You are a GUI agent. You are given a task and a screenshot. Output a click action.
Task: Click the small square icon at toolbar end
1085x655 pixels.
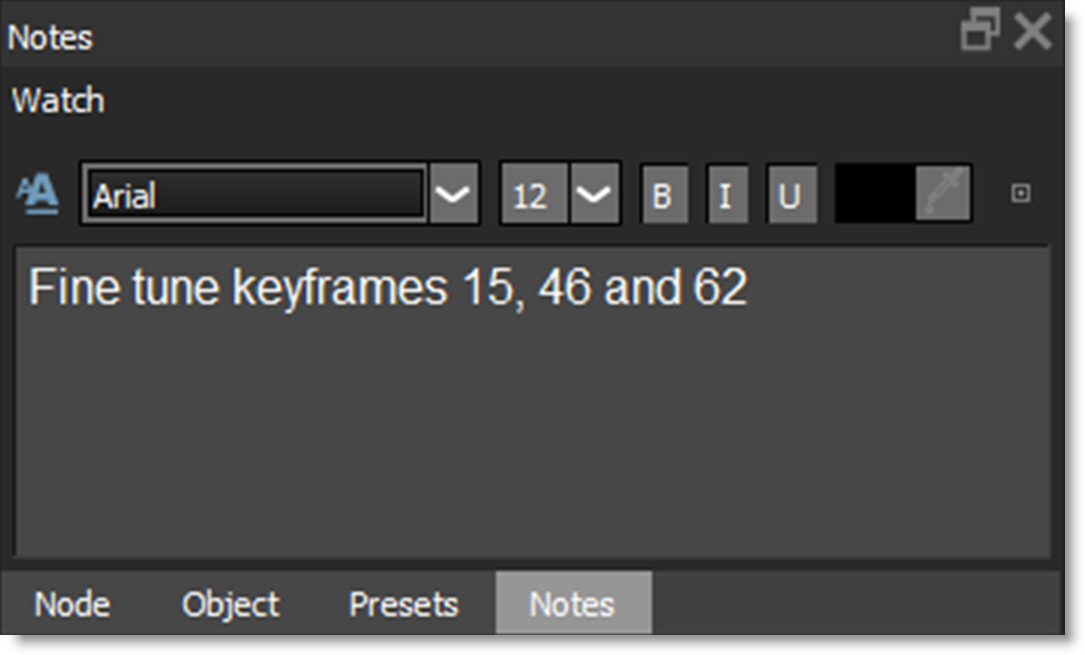pos(1020,194)
